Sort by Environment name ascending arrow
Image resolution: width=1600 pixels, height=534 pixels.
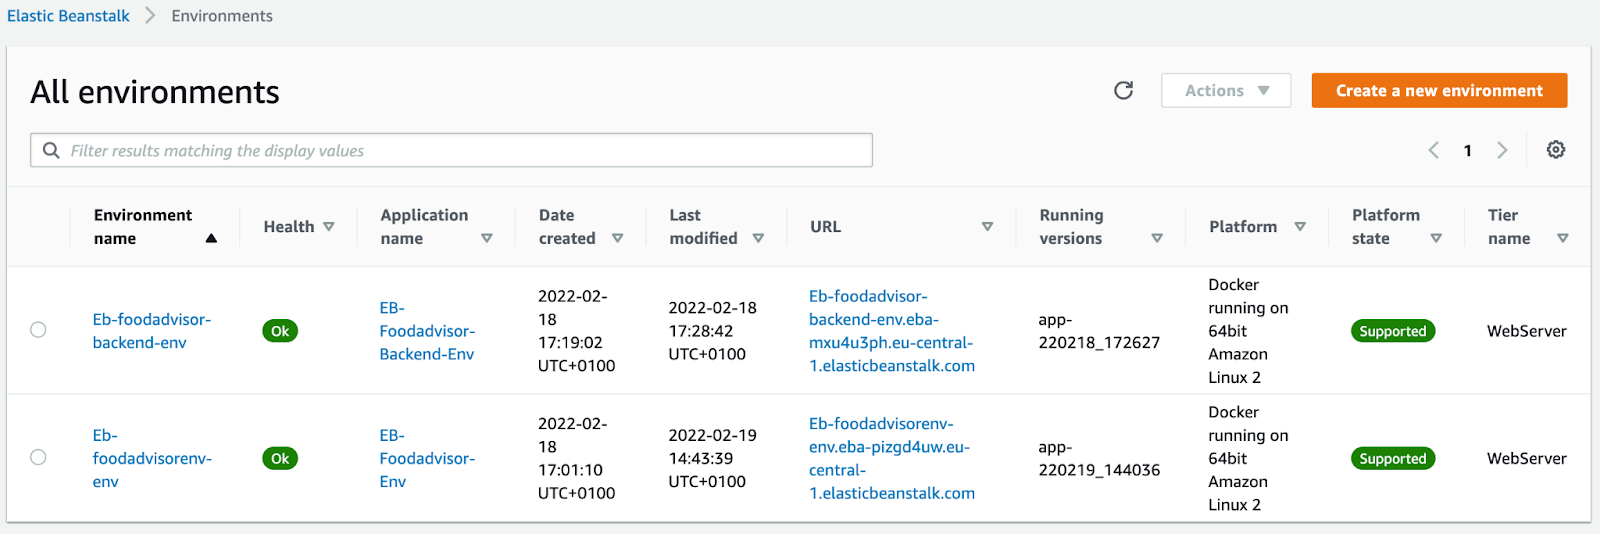click(211, 239)
